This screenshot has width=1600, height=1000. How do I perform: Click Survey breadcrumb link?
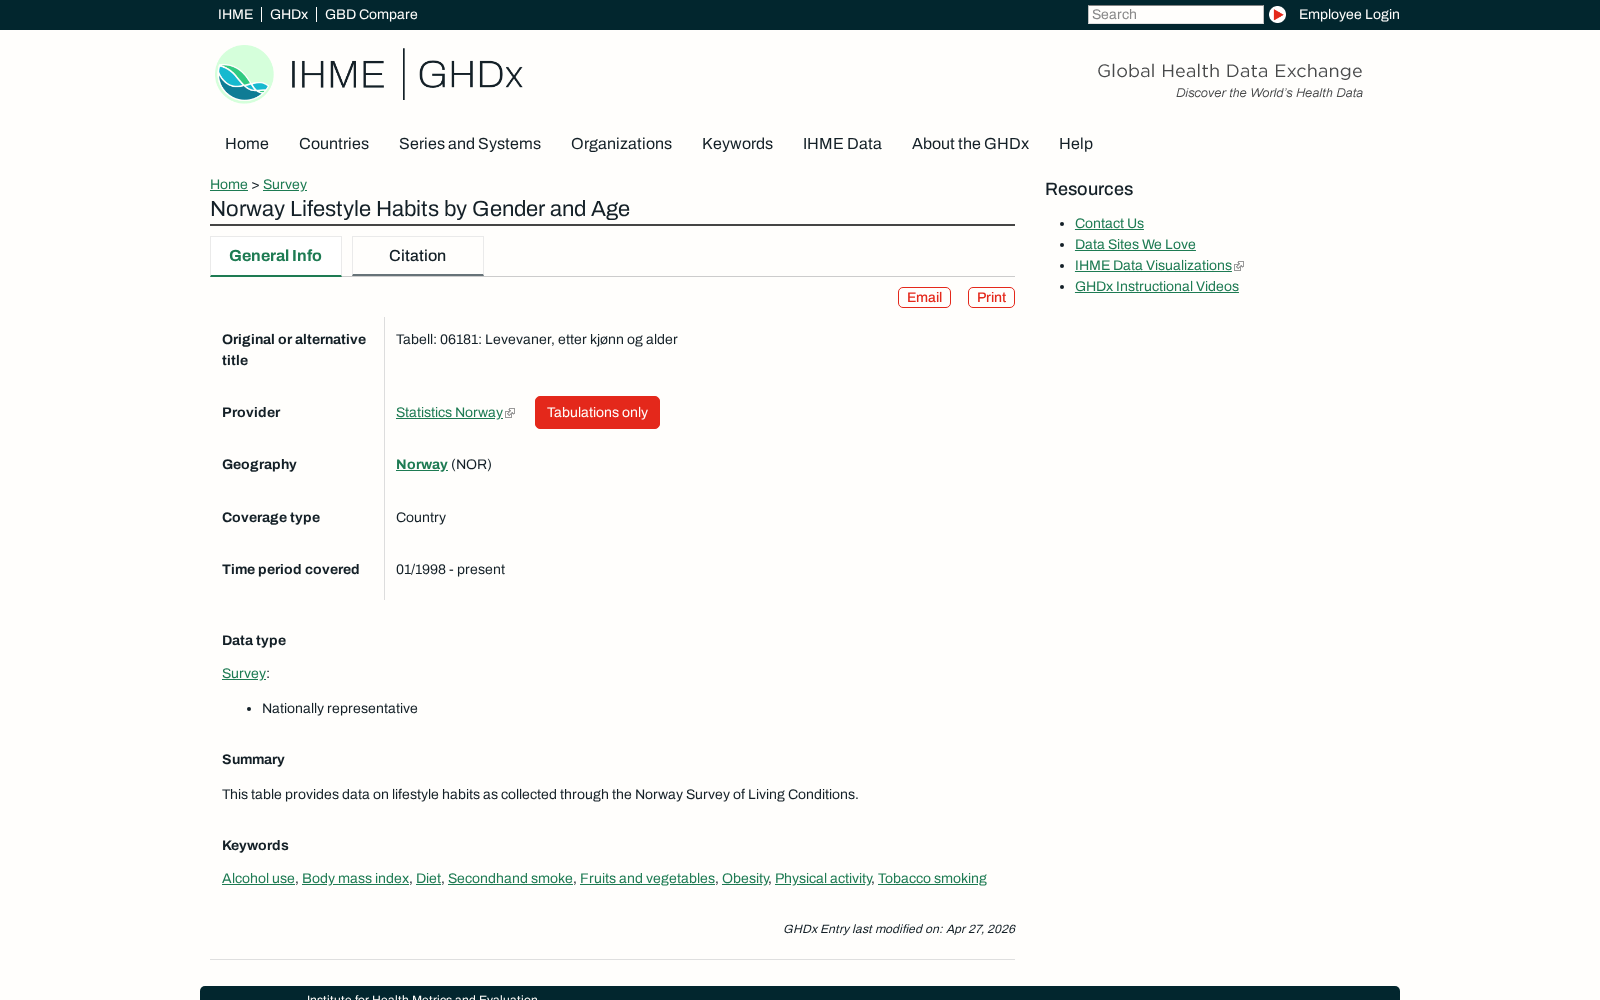[285, 184]
